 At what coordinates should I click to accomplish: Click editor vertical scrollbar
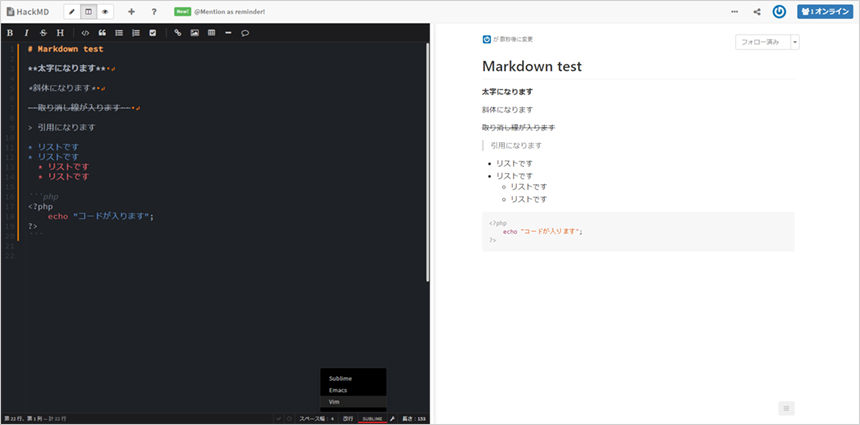coord(428,162)
